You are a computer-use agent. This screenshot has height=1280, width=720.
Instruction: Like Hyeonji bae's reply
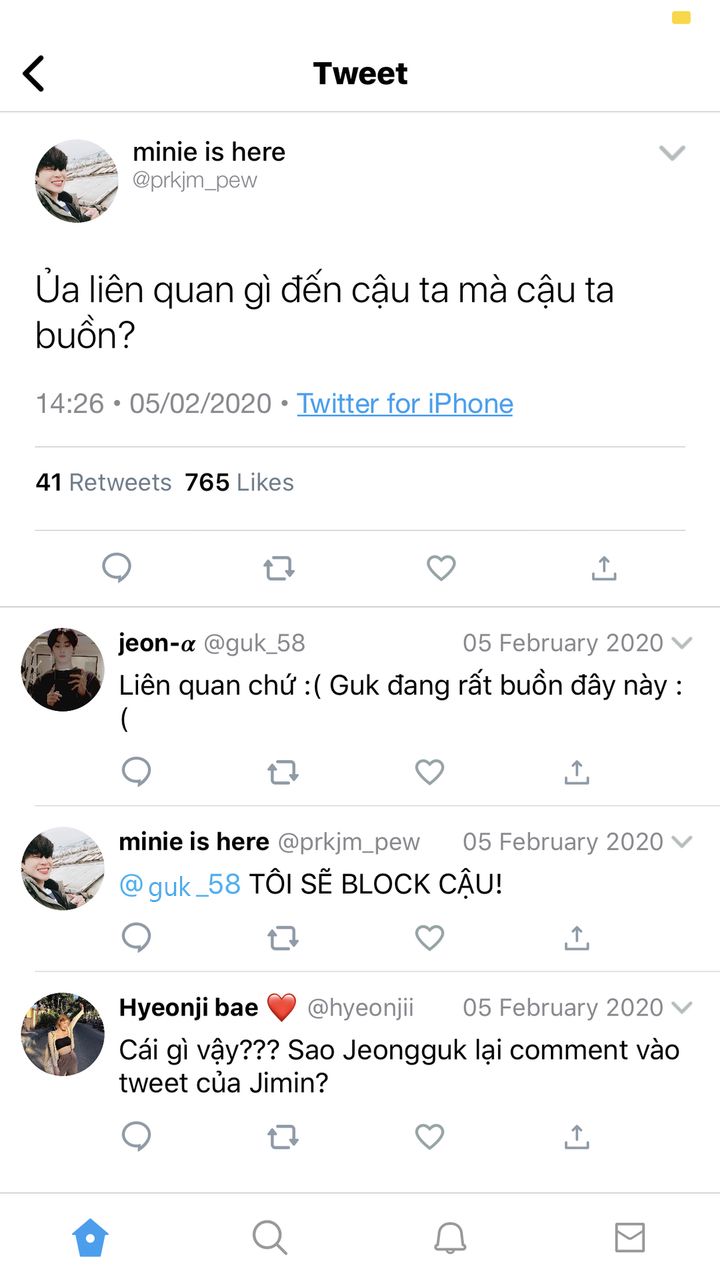(x=429, y=1136)
